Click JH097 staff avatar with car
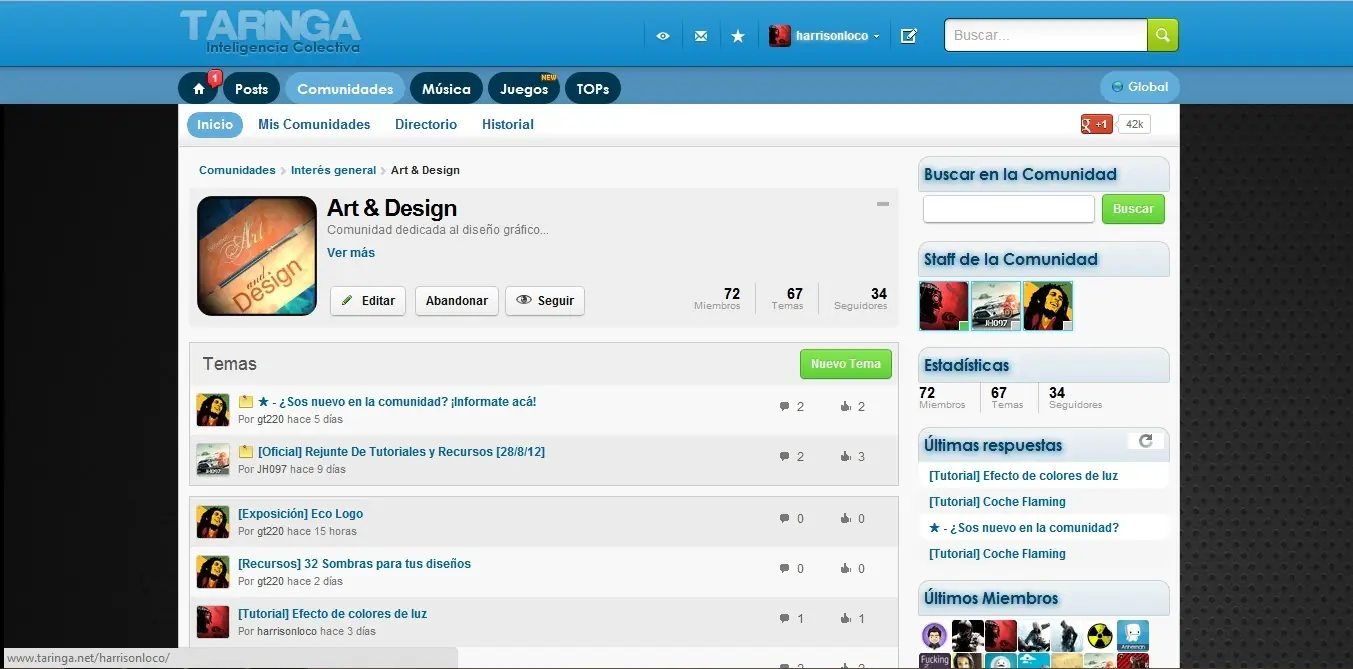 pos(996,306)
